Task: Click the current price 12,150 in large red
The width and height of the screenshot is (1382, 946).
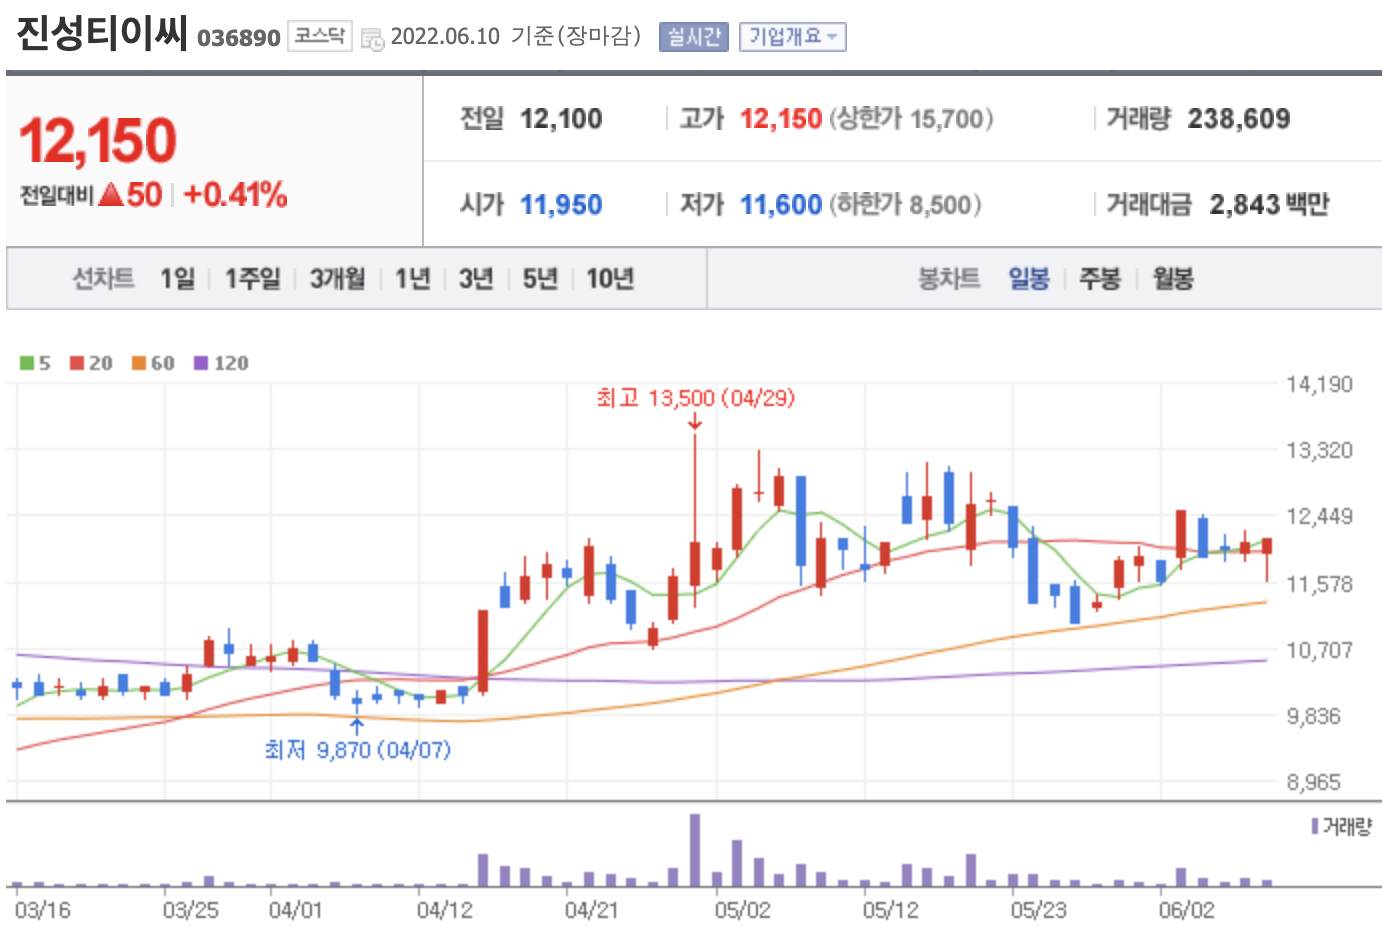Action: tap(98, 140)
